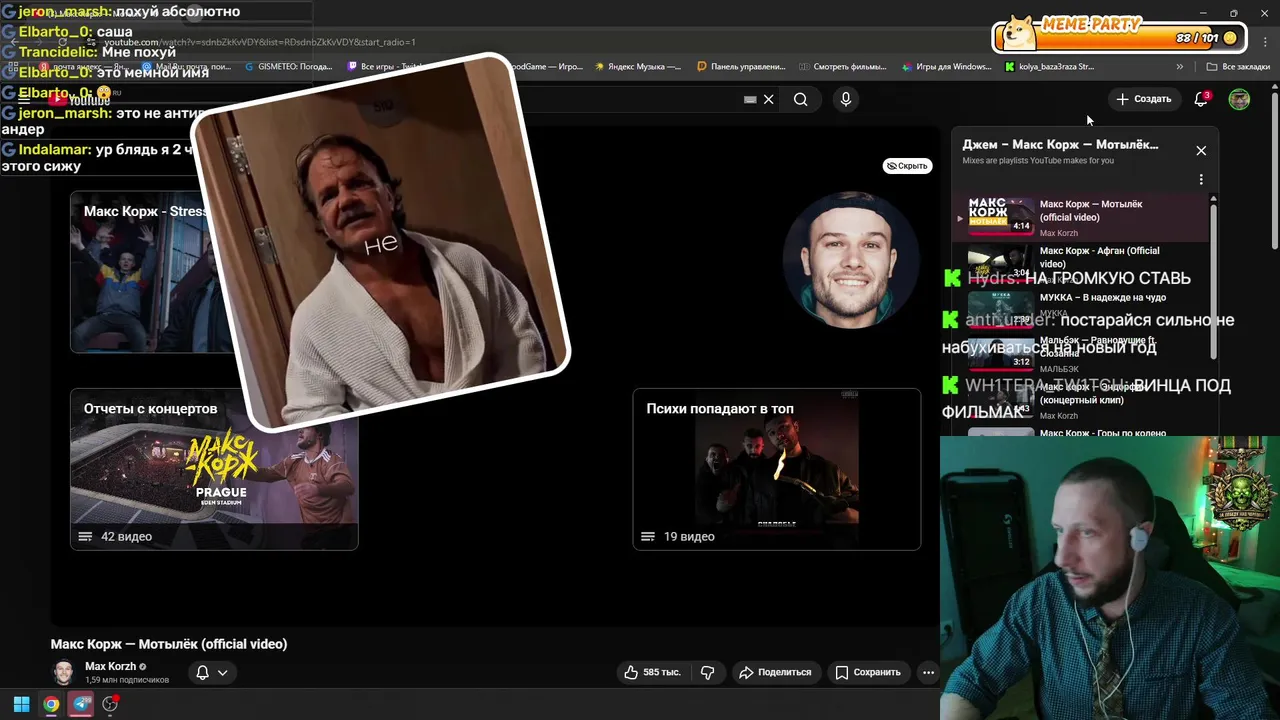The height and width of the screenshot is (720, 1280).
Task: Open more actions three-dot menu below video
Action: click(x=928, y=672)
